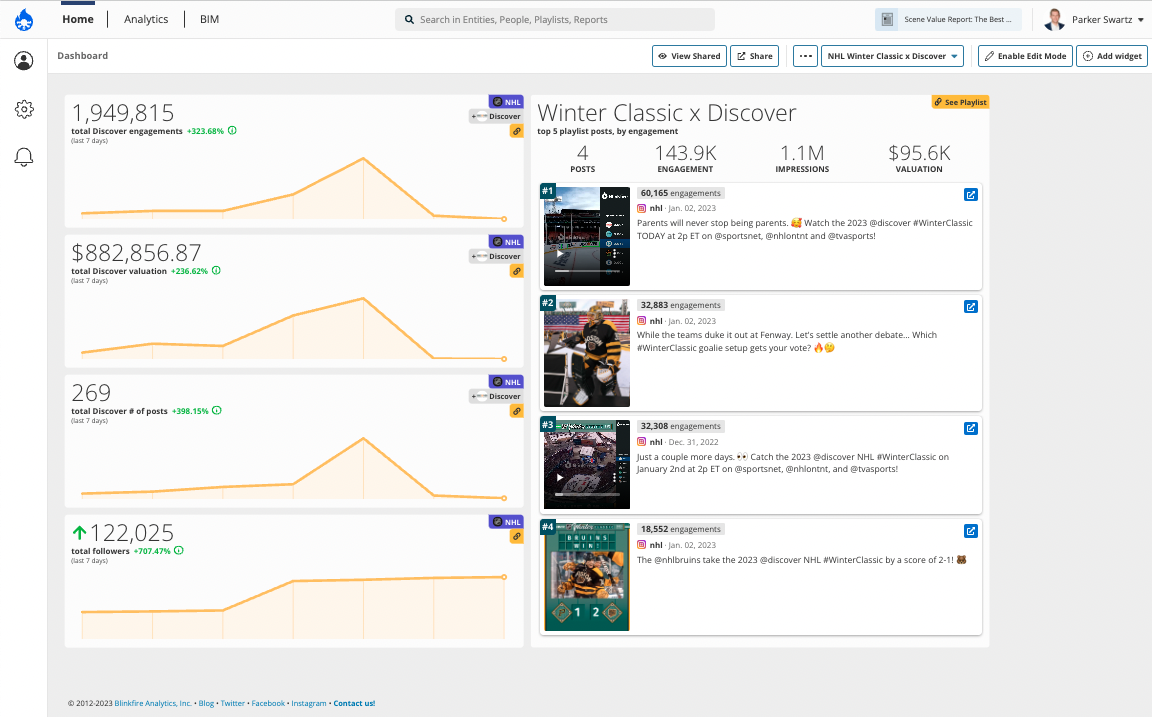Click the search magnifier icon

point(409,20)
